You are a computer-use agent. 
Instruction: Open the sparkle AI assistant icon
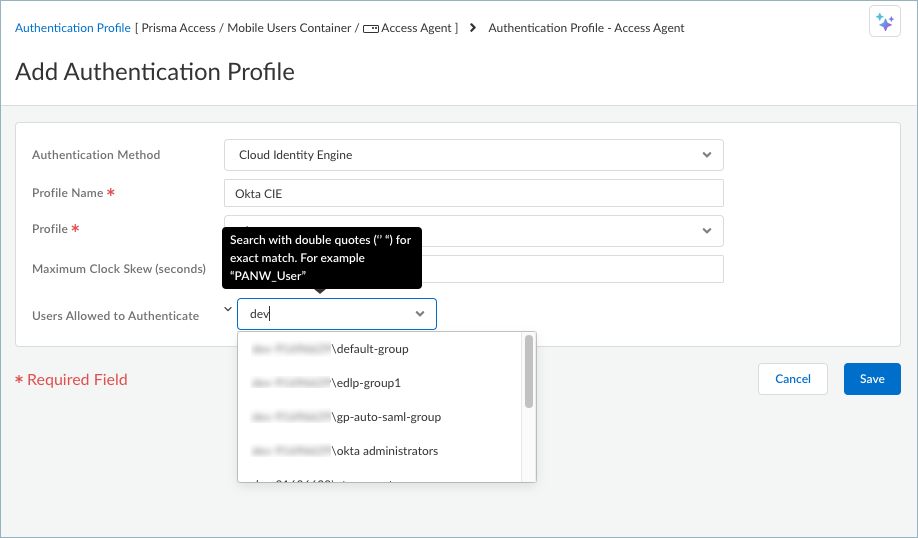(885, 22)
